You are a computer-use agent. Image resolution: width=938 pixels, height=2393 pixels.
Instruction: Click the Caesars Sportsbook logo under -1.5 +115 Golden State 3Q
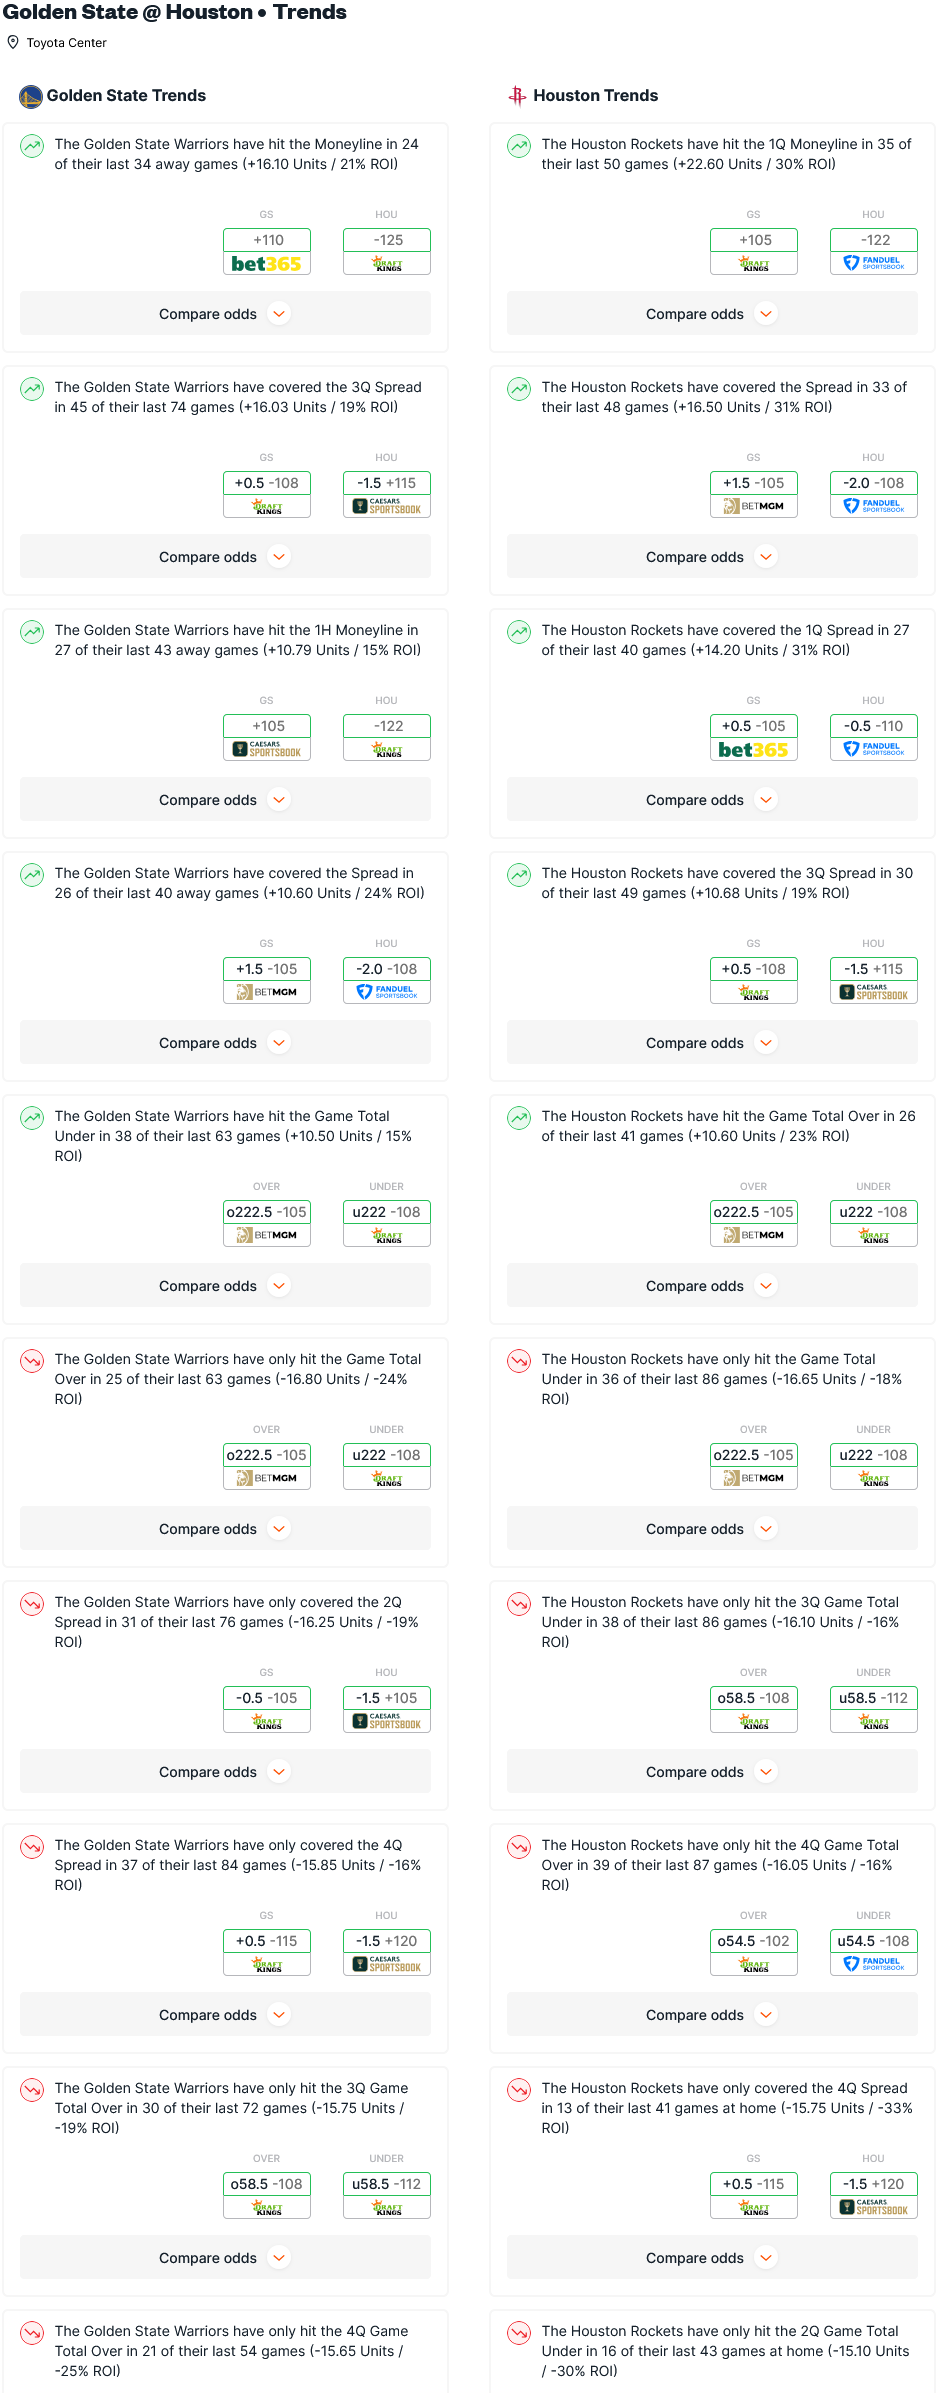(x=387, y=507)
